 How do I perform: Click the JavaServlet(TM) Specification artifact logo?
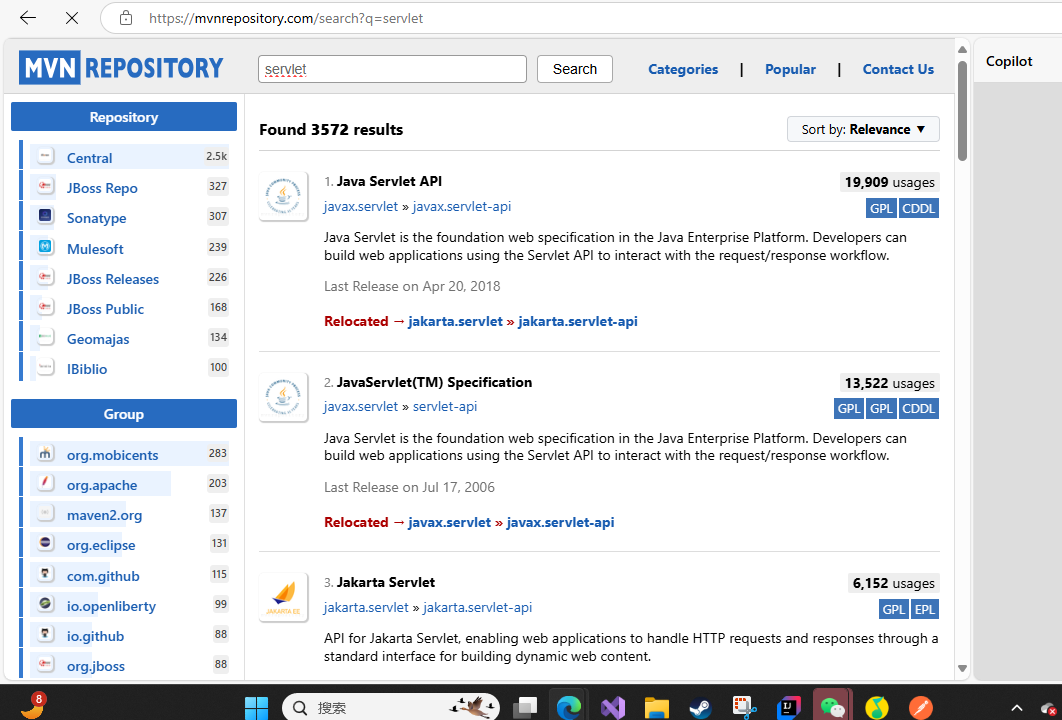[x=284, y=397]
